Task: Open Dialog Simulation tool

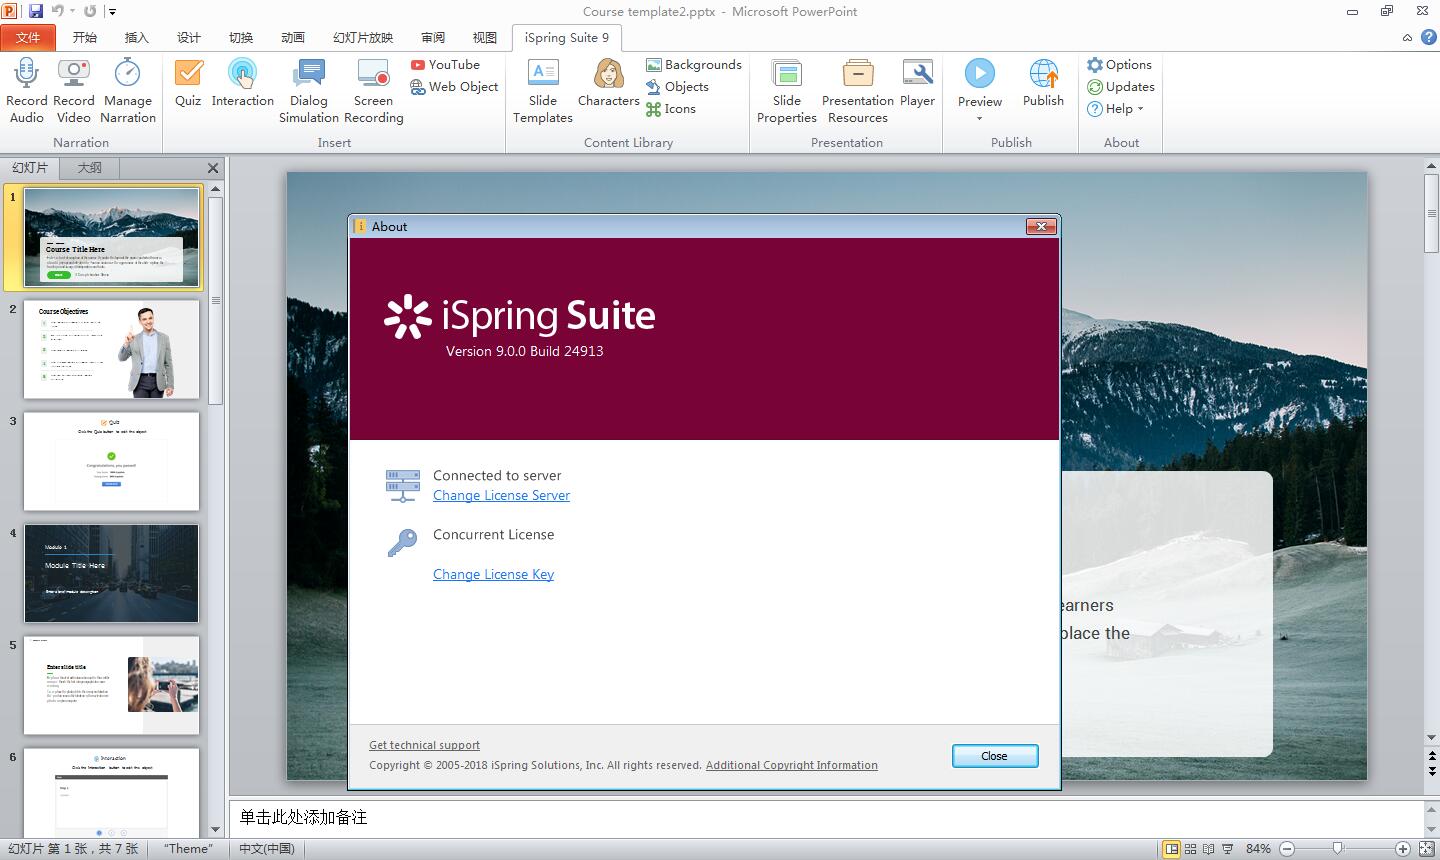Action: 308,76
